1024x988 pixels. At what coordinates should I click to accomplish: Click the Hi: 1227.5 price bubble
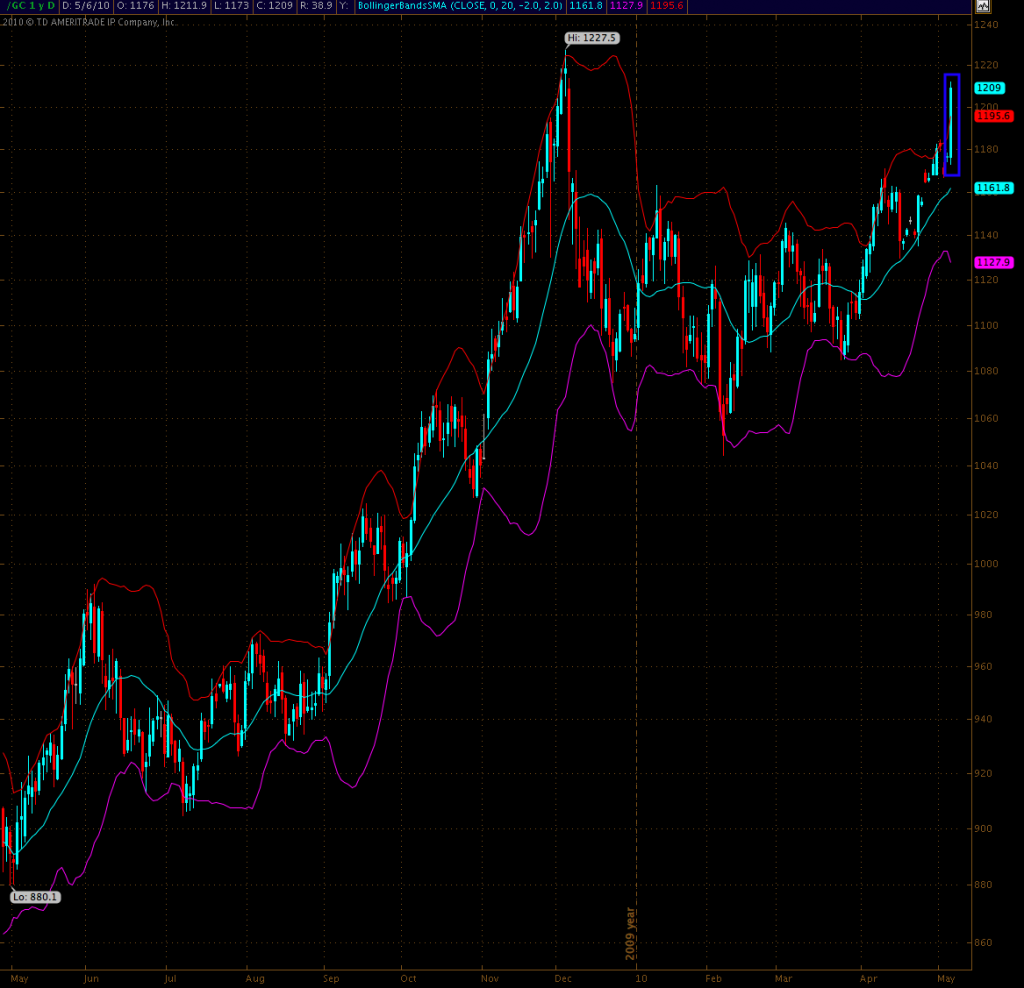593,38
